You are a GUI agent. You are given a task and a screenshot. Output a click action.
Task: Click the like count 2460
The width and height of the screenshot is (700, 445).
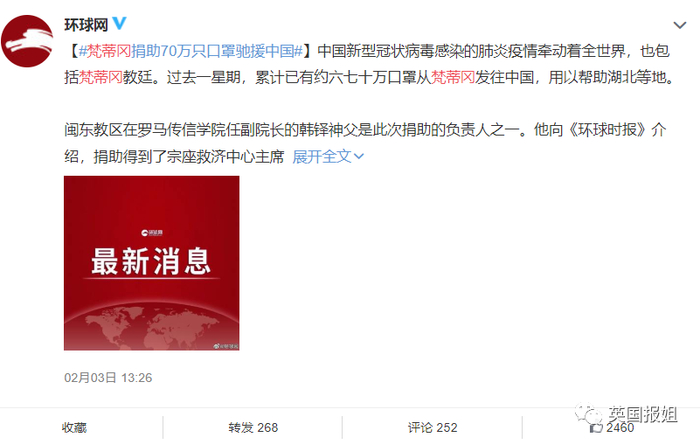(620, 428)
